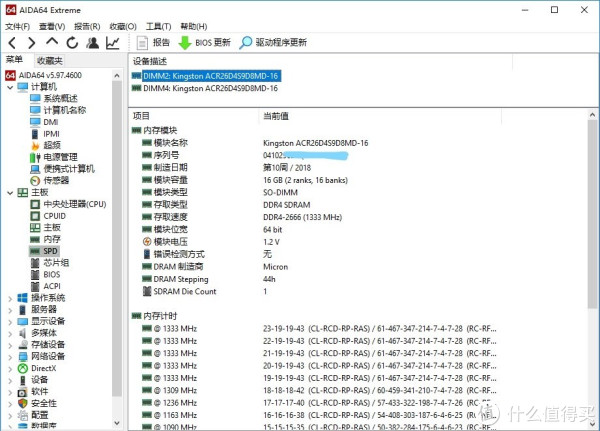This screenshot has height=431, width=600.
Task: Click BIOS 更新 update button
Action: [x=204, y=43]
